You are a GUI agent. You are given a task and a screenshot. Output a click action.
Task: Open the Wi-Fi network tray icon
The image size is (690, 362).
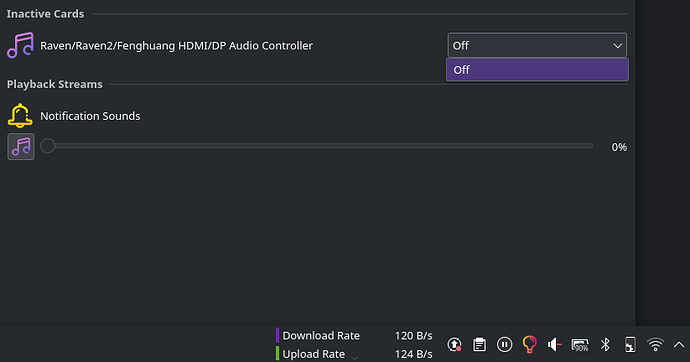[x=655, y=344]
